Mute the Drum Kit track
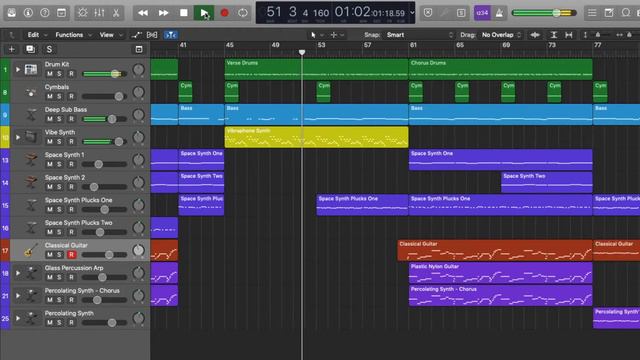The height and width of the screenshot is (360, 640). tap(49, 74)
